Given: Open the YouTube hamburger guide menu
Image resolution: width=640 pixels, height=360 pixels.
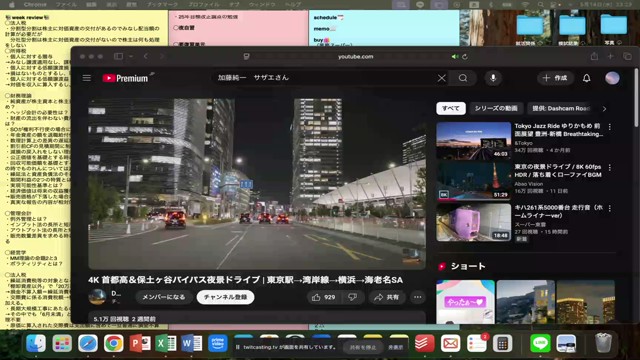Looking at the screenshot, I should (87, 78).
